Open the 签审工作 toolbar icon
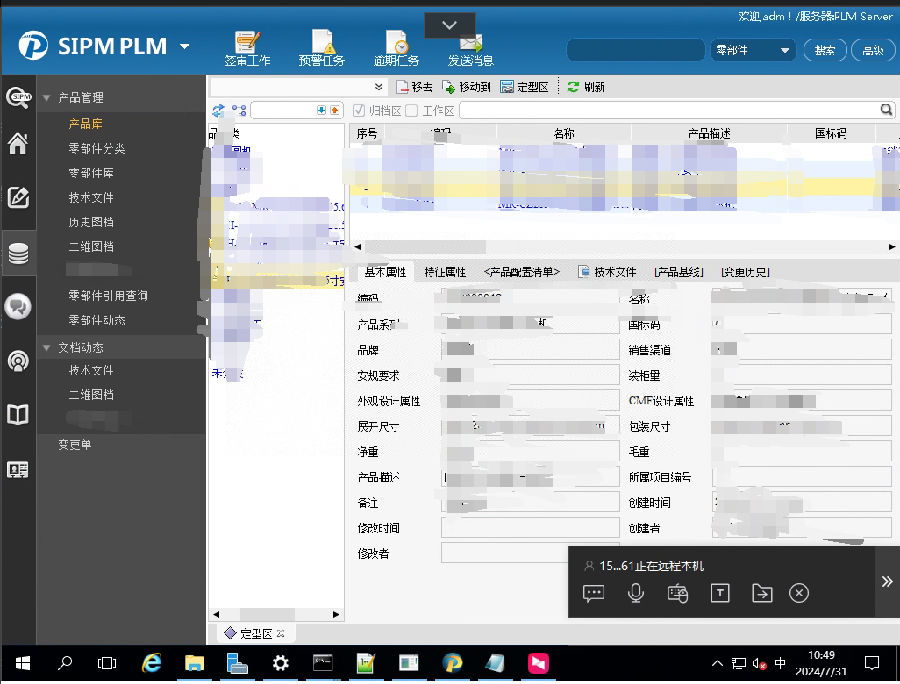This screenshot has width=900, height=684. tap(247, 44)
